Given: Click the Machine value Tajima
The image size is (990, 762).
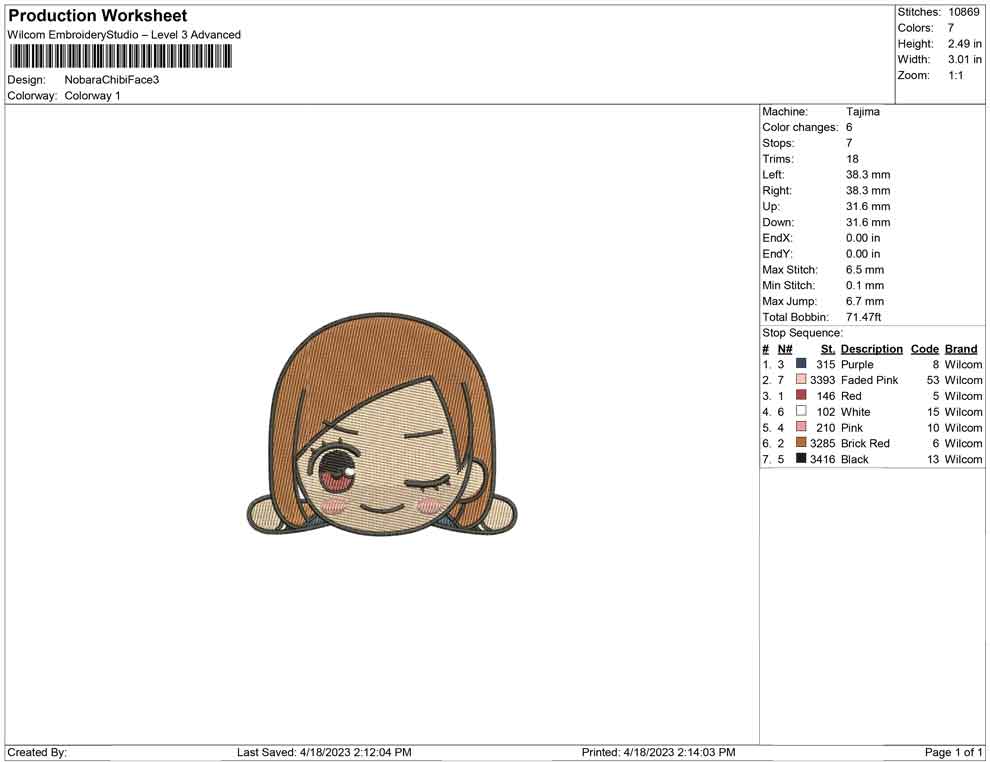Looking at the screenshot, I should 862,111.
